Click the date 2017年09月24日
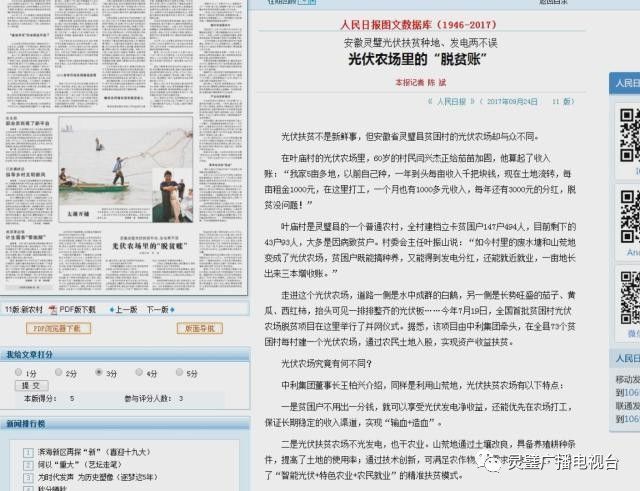 (512, 102)
